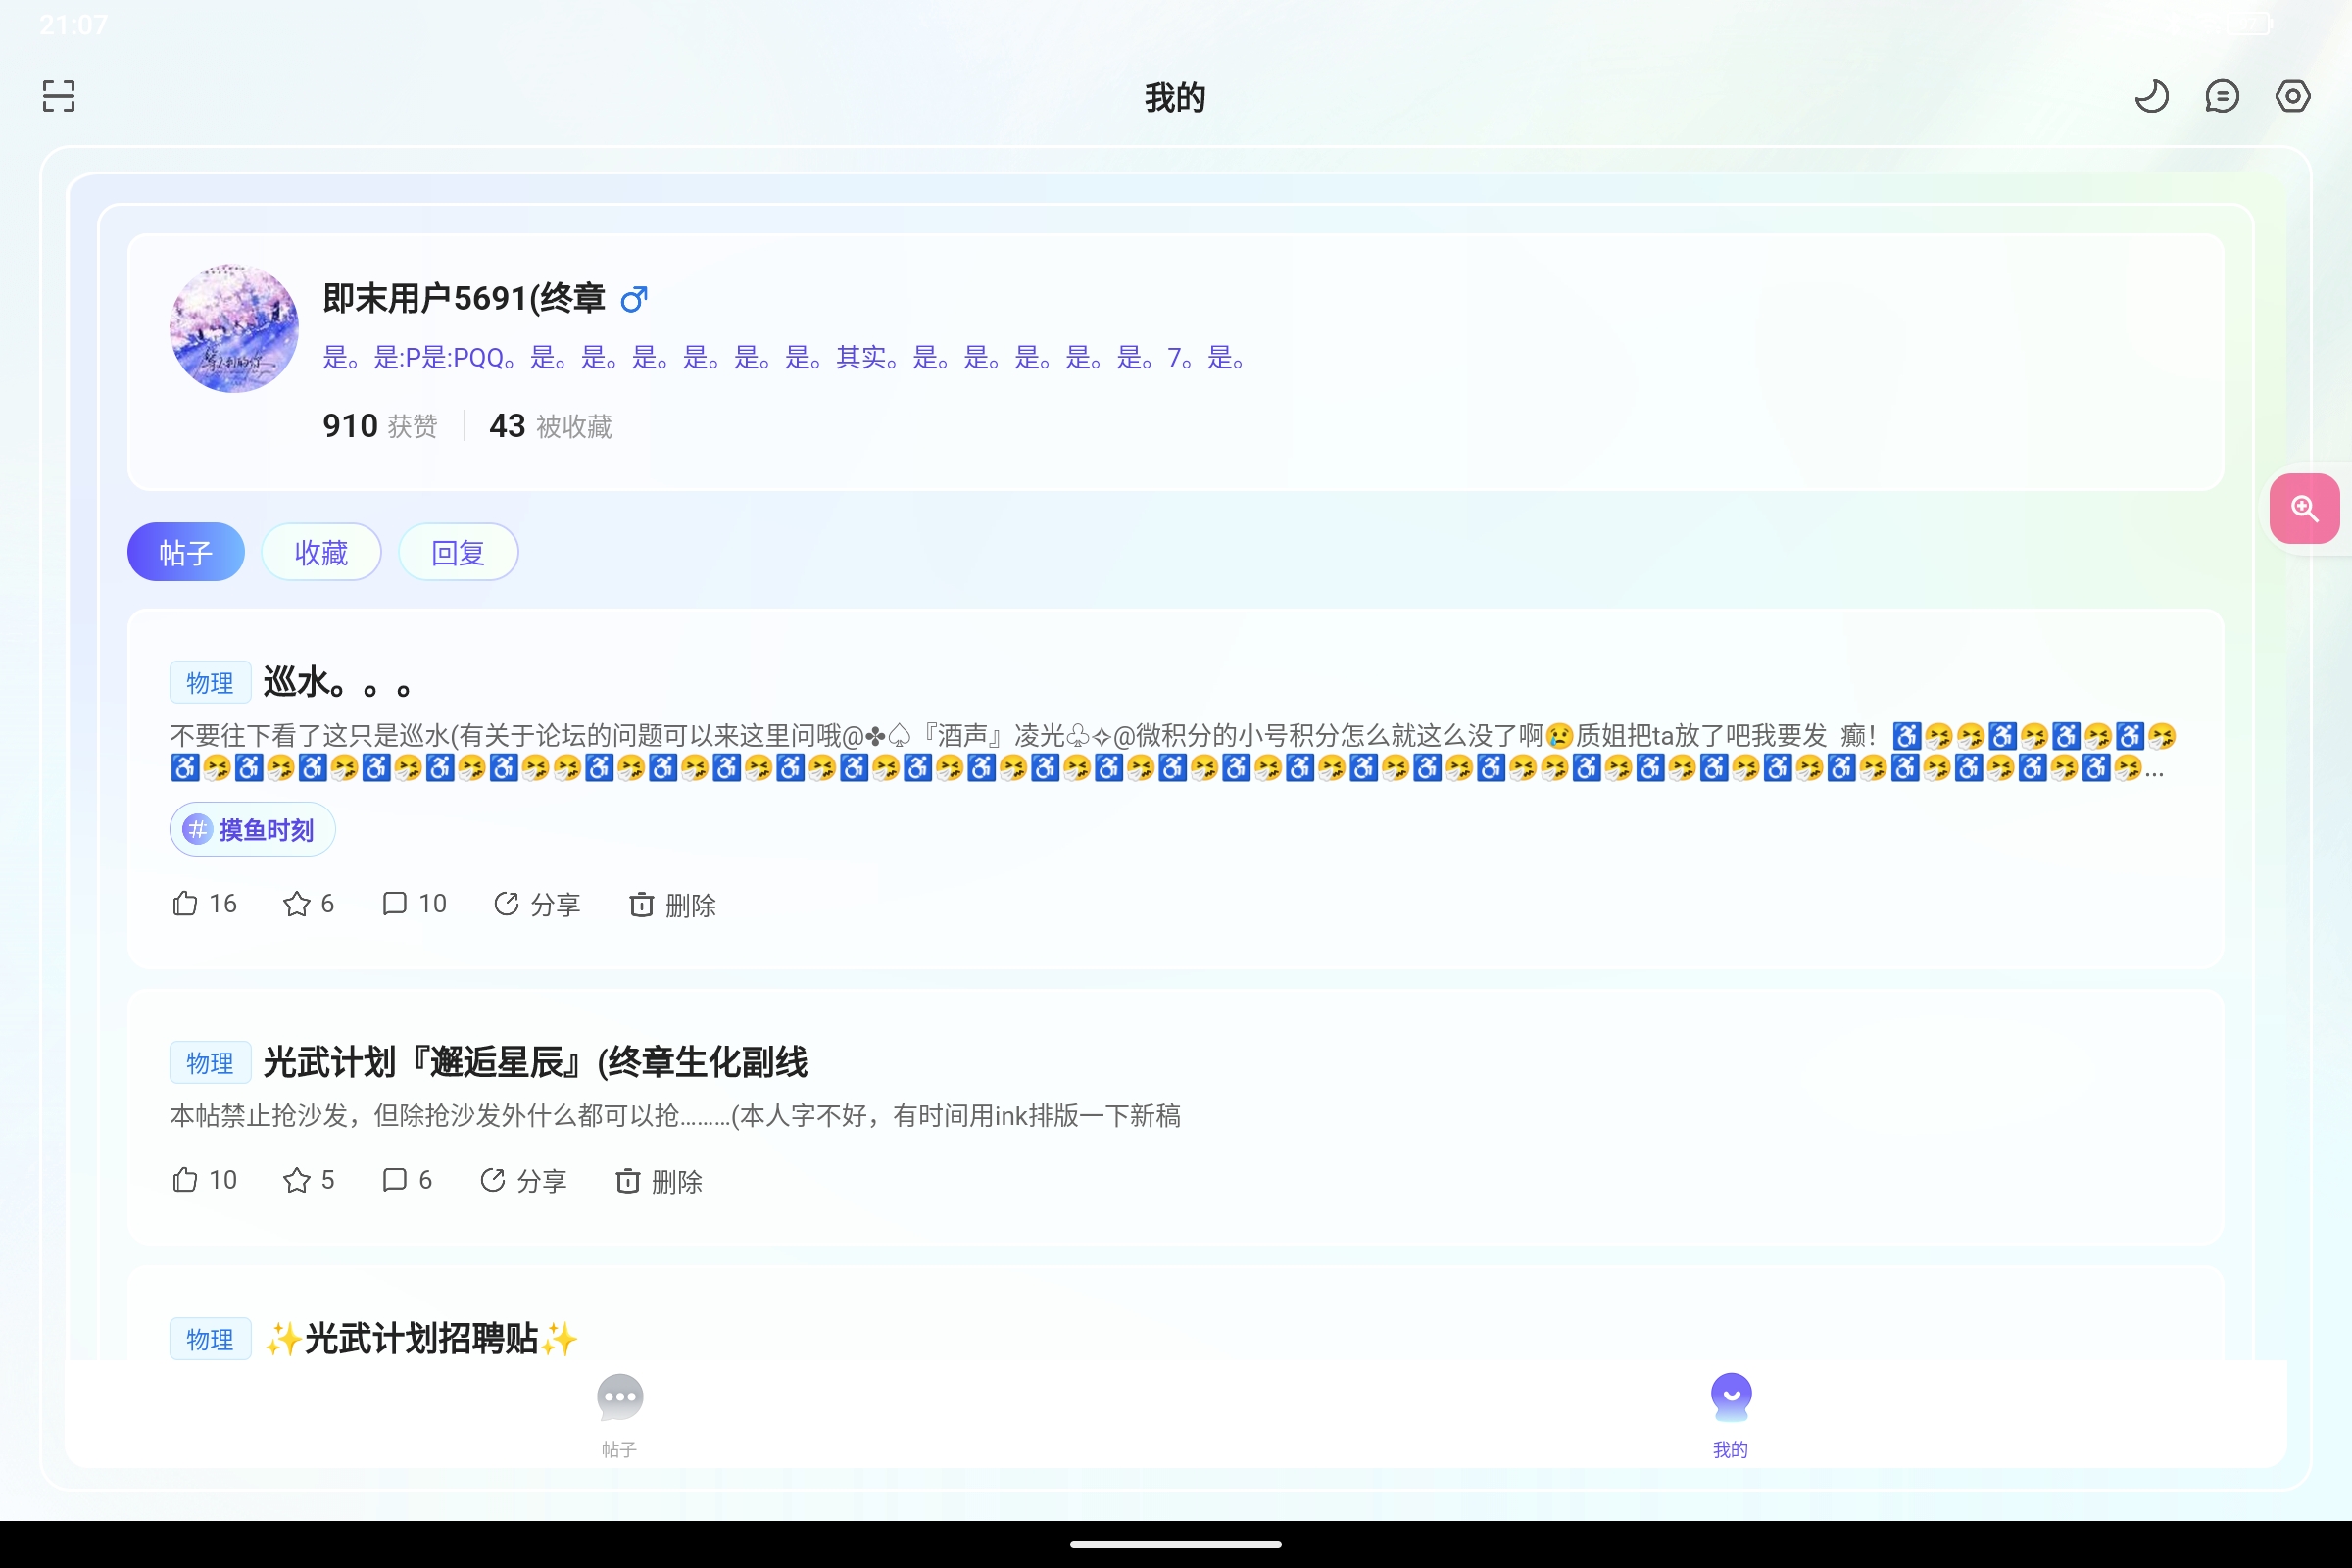Tap the user profile avatar
Screen dimensions: 2352x1568
(x=234, y=328)
